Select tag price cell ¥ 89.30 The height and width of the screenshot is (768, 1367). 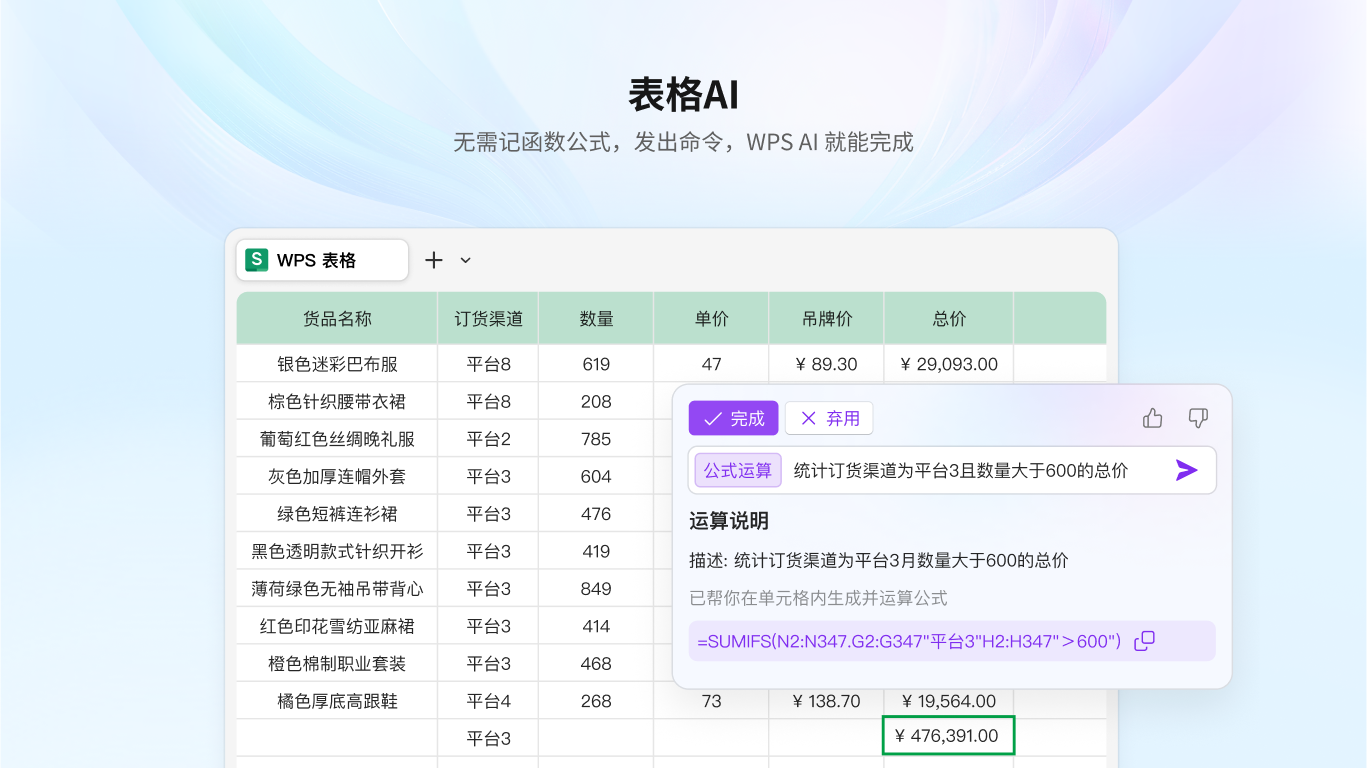826,364
